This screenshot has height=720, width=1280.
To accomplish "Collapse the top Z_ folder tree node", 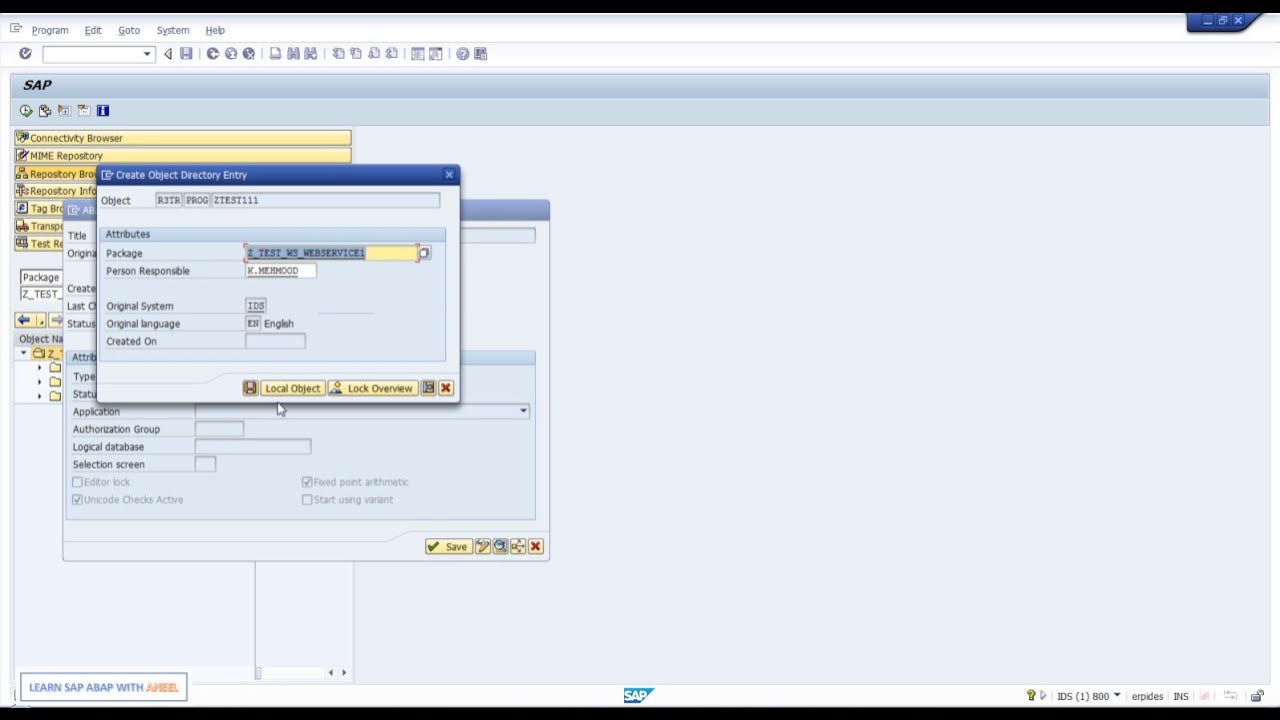I will point(24,353).
